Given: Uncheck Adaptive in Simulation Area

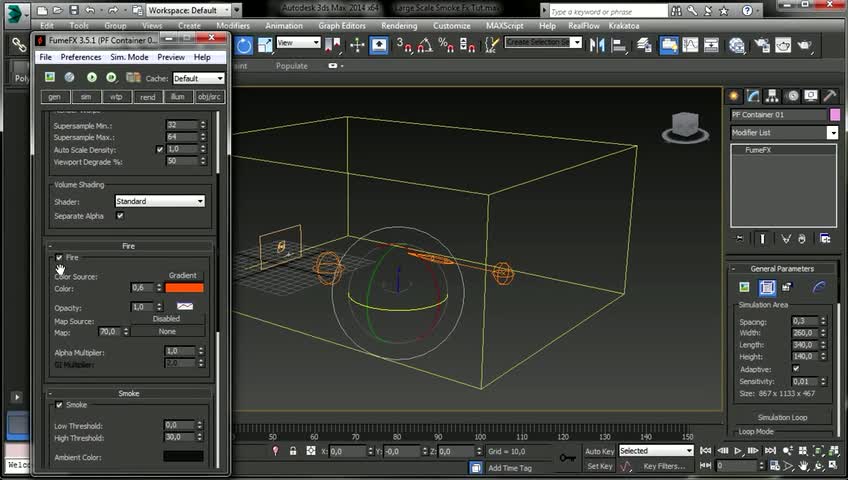Looking at the screenshot, I should tap(796, 368).
